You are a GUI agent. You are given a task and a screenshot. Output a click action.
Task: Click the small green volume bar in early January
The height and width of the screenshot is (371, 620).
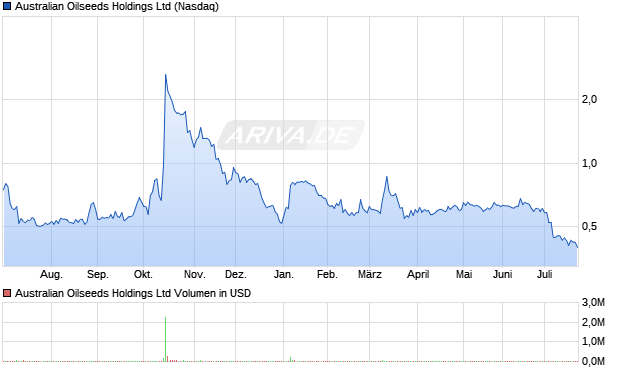[291, 359]
